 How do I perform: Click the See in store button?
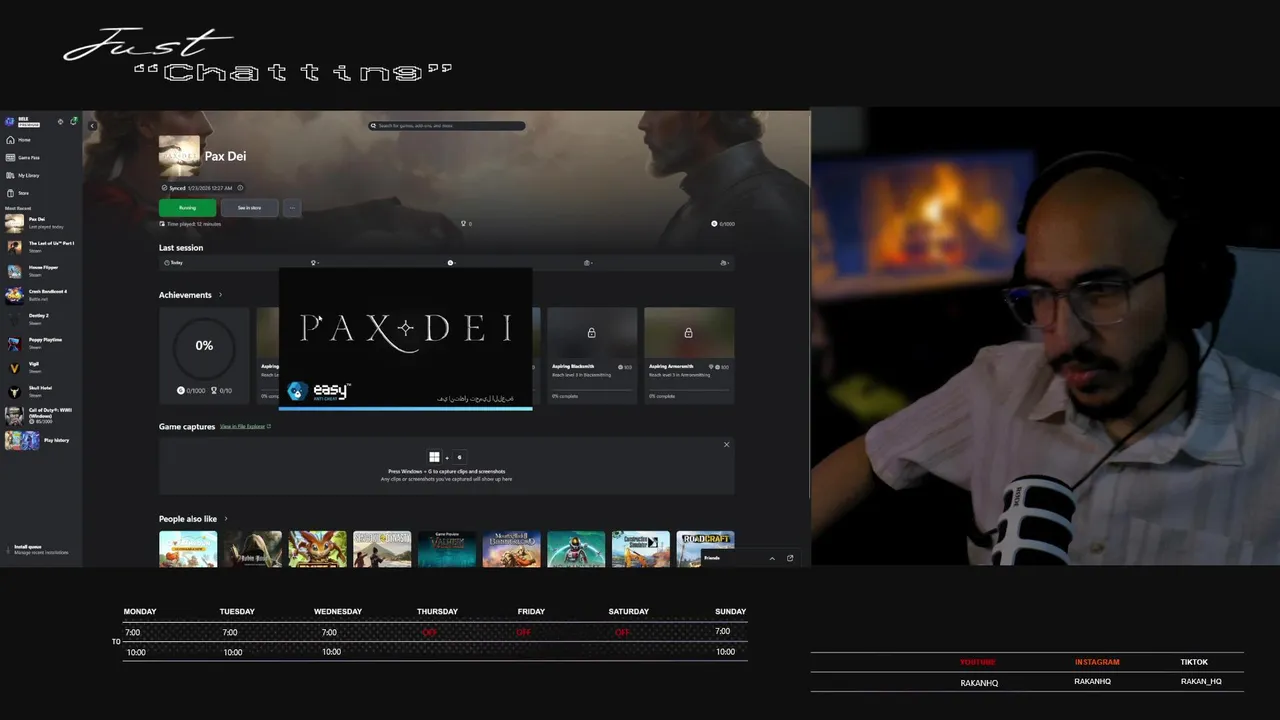249,208
